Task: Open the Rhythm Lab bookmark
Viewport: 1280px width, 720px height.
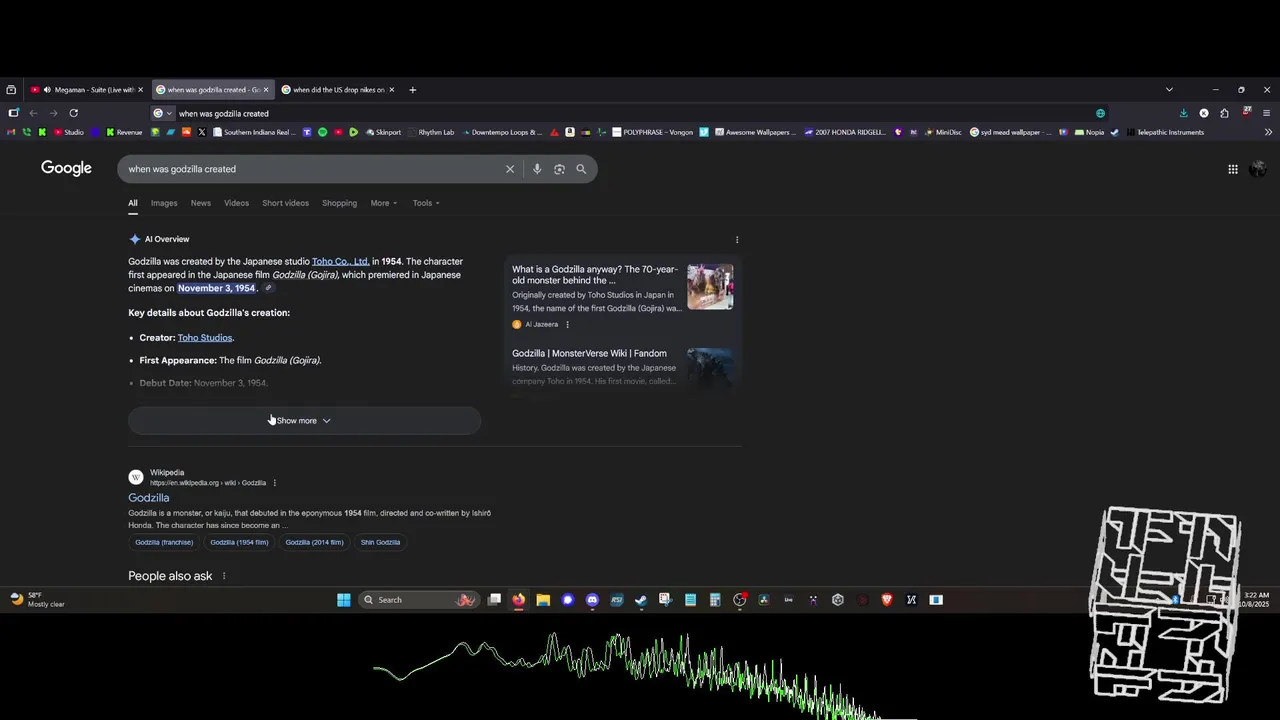Action: [430, 132]
